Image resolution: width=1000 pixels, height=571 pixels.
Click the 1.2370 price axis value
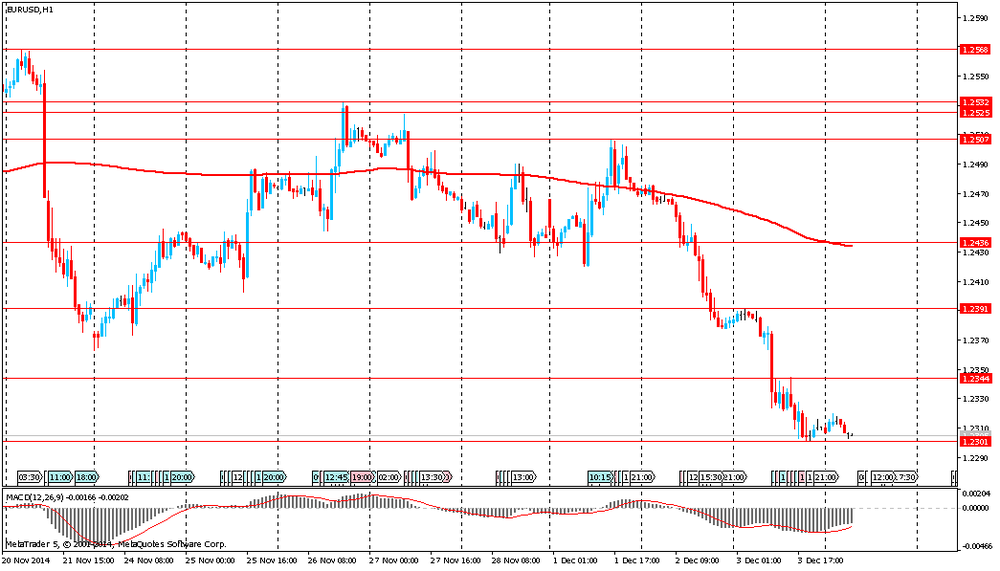click(976, 341)
